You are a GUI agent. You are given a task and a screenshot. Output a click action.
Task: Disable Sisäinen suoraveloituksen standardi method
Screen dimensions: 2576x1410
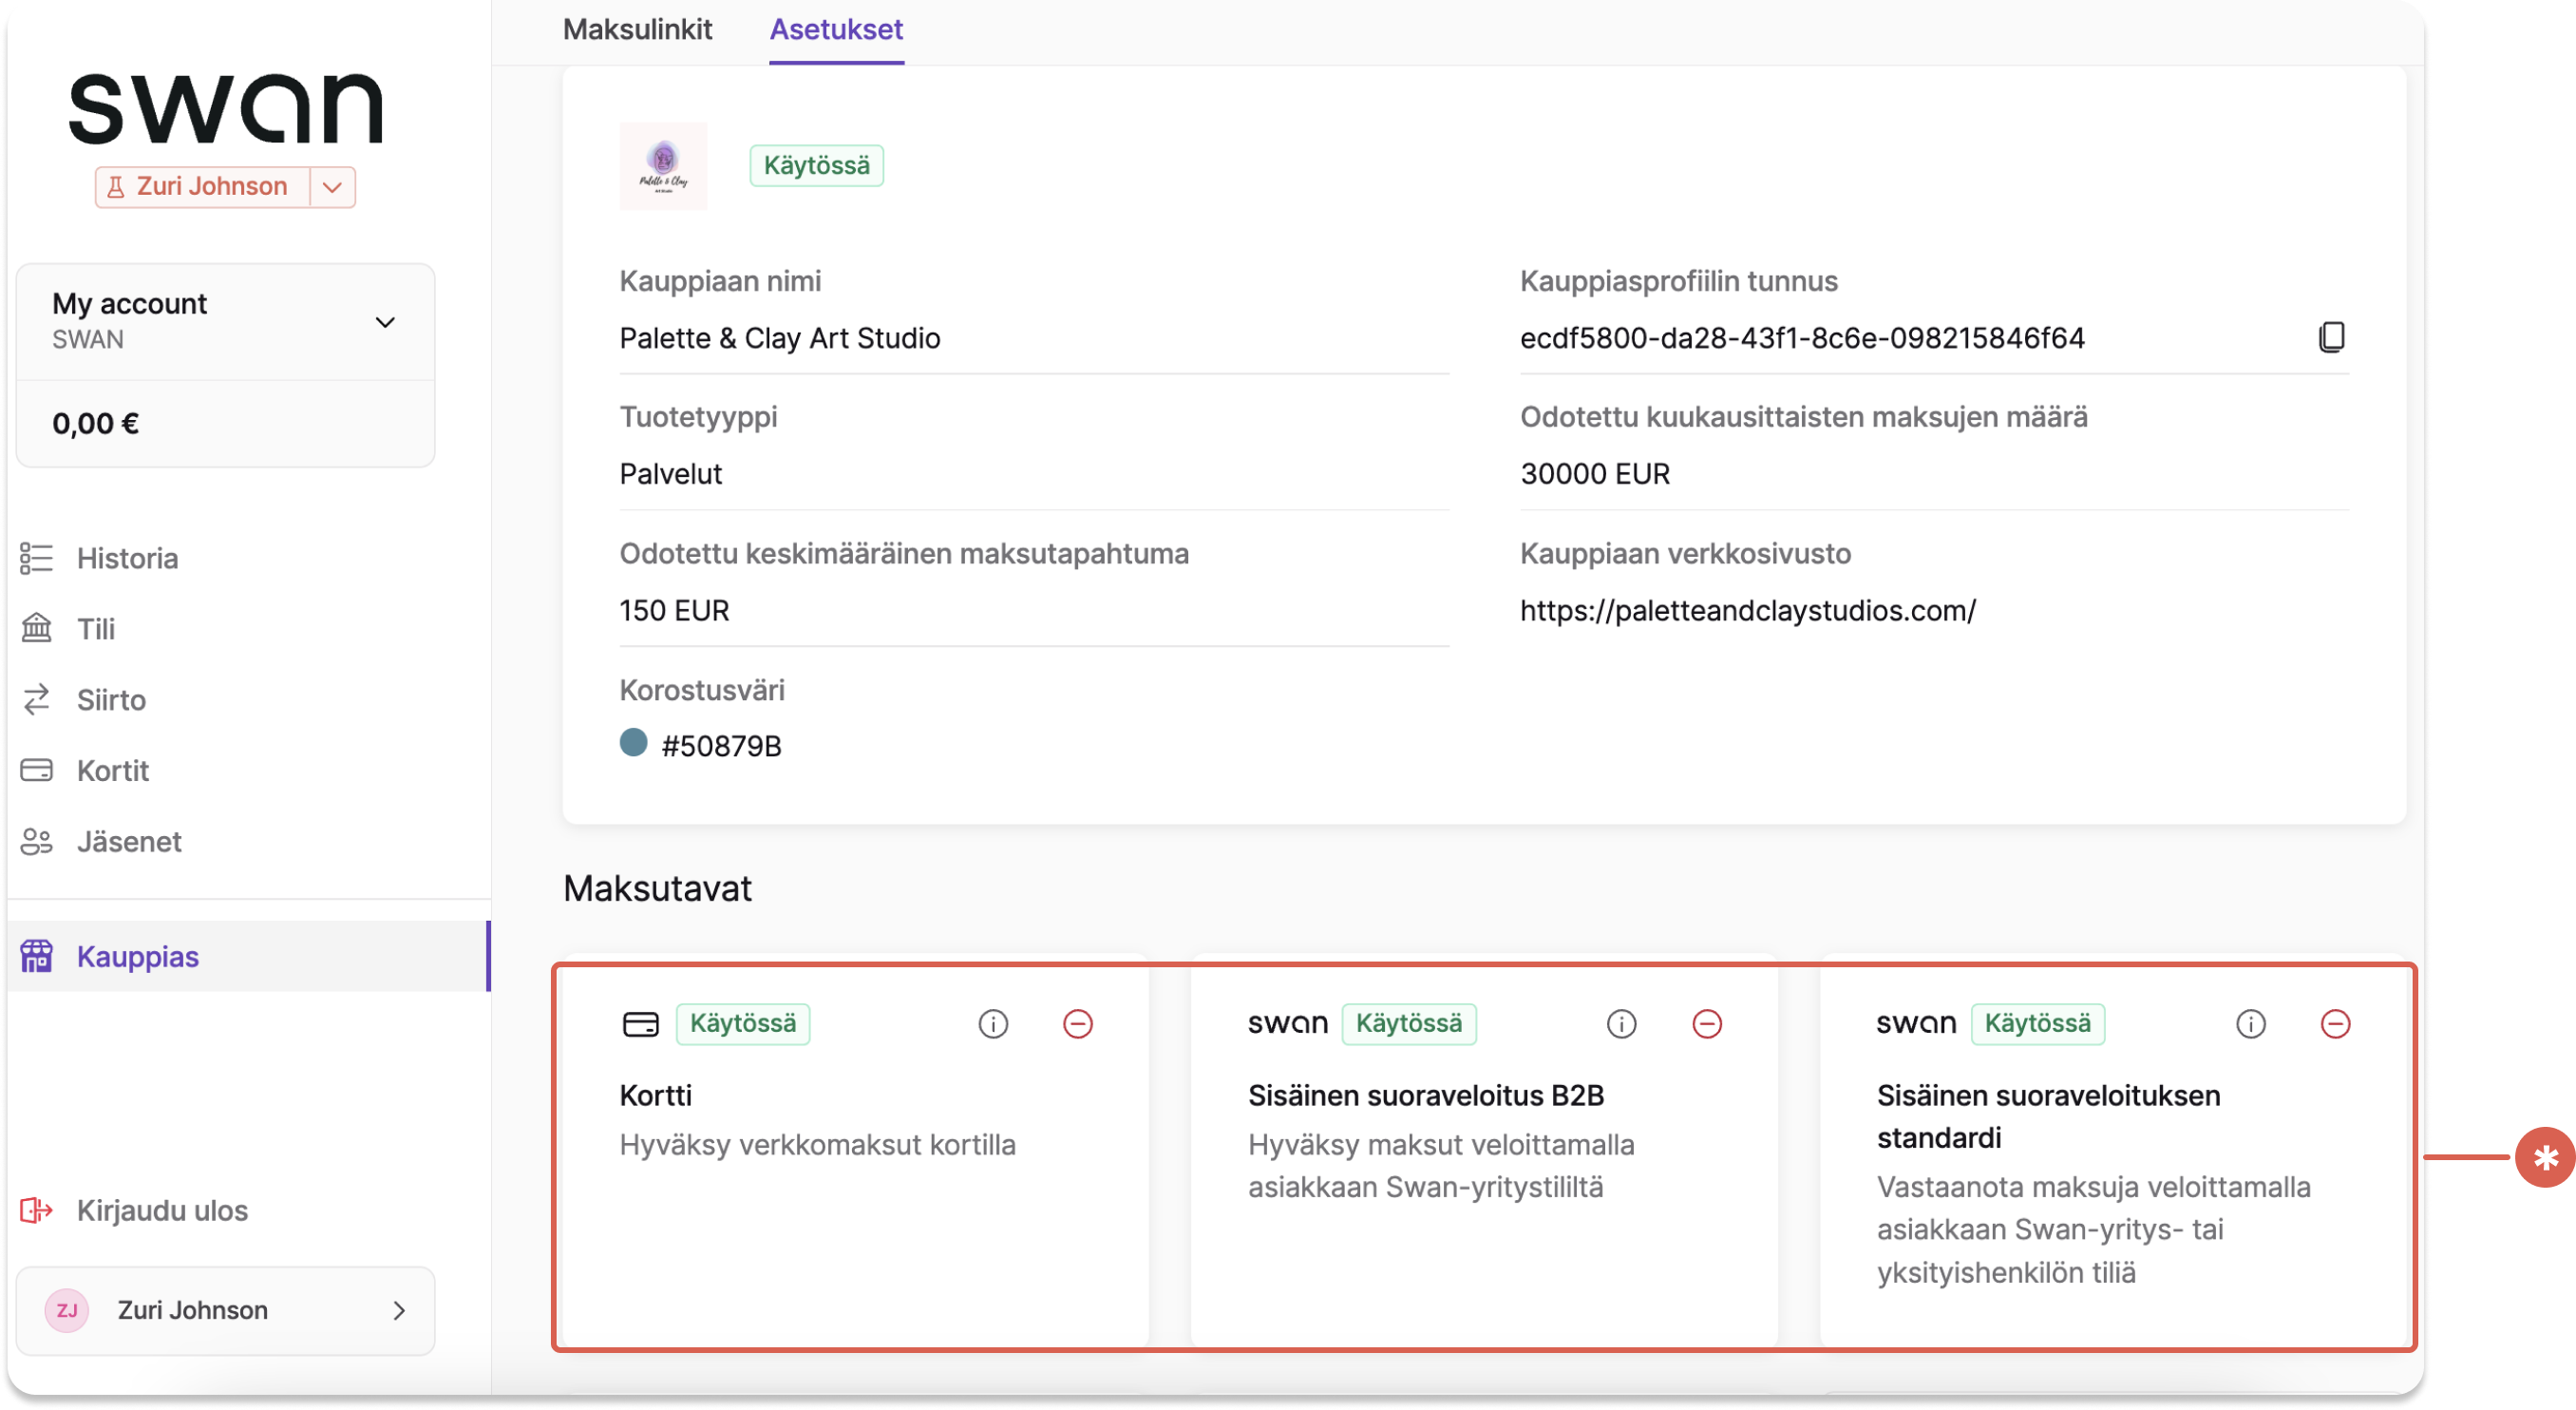tap(2335, 1024)
